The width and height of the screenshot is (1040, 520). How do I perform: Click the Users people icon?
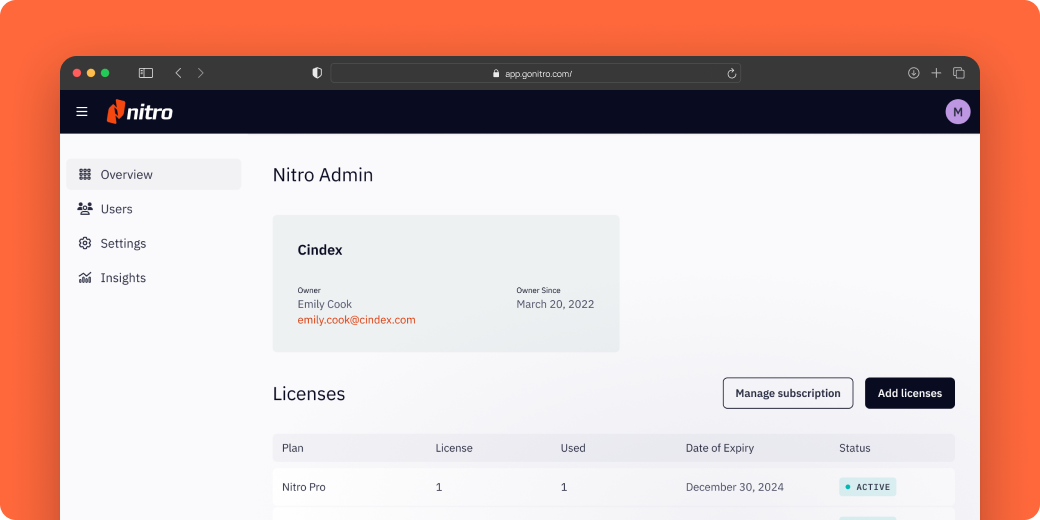pos(85,209)
